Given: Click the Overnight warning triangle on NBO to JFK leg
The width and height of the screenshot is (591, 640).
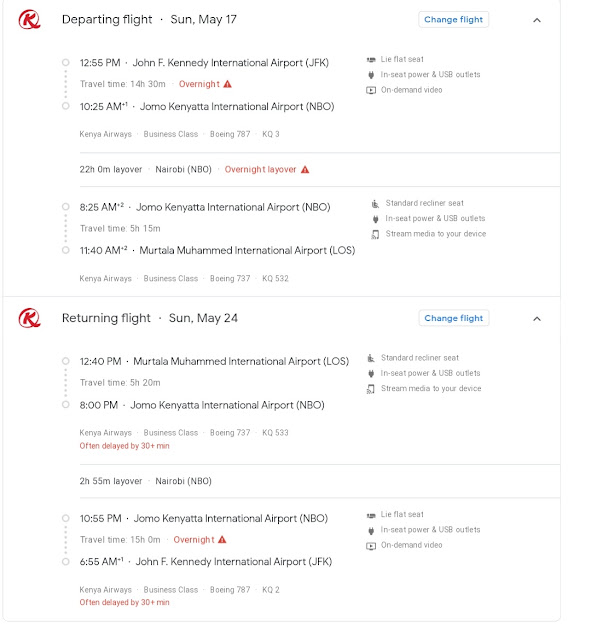Looking at the screenshot, I should click(x=222, y=540).
